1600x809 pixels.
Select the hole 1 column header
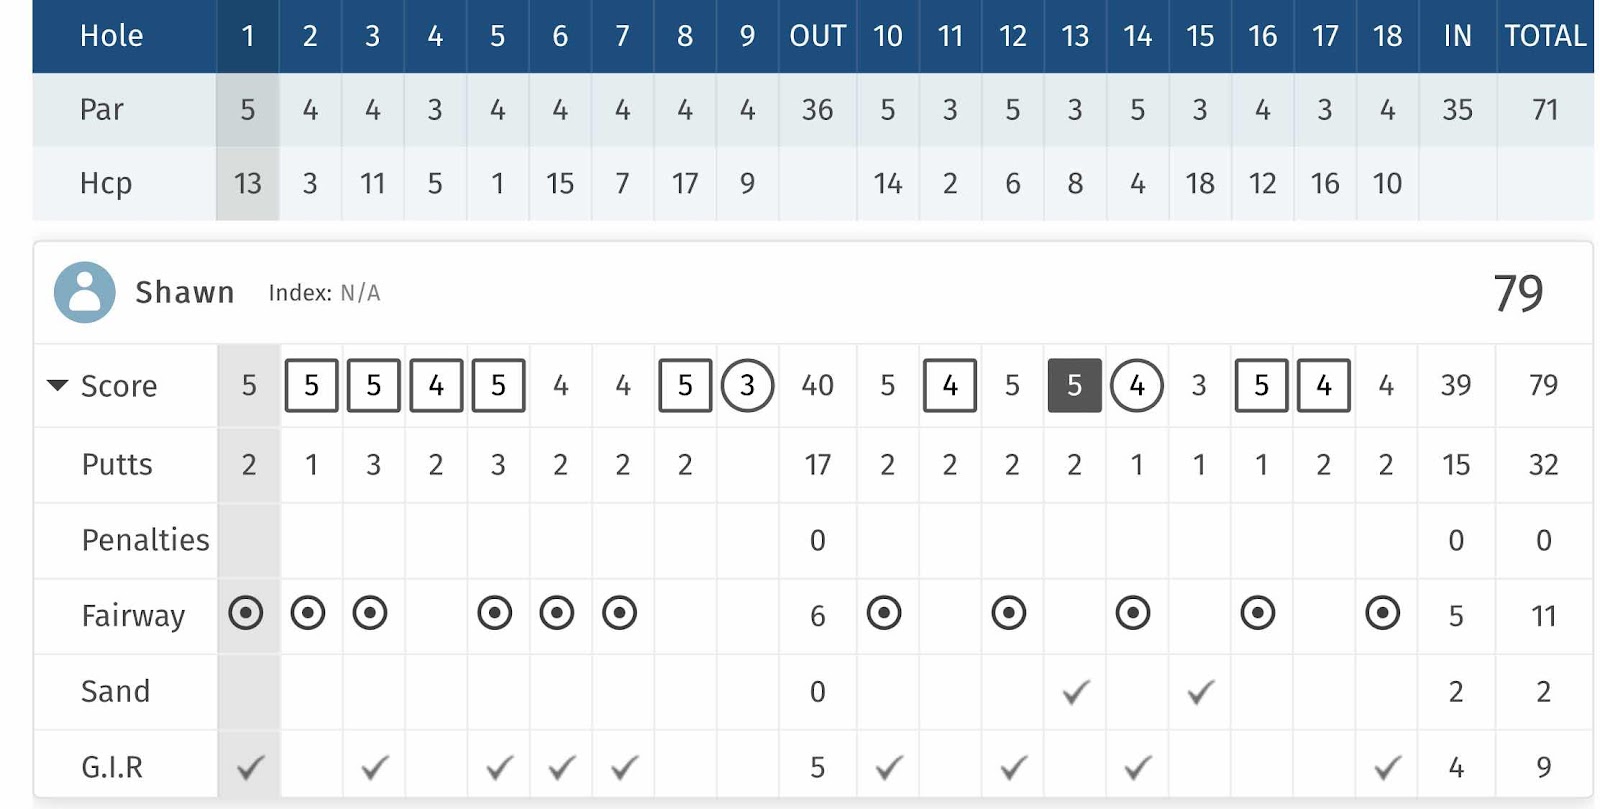click(x=248, y=36)
